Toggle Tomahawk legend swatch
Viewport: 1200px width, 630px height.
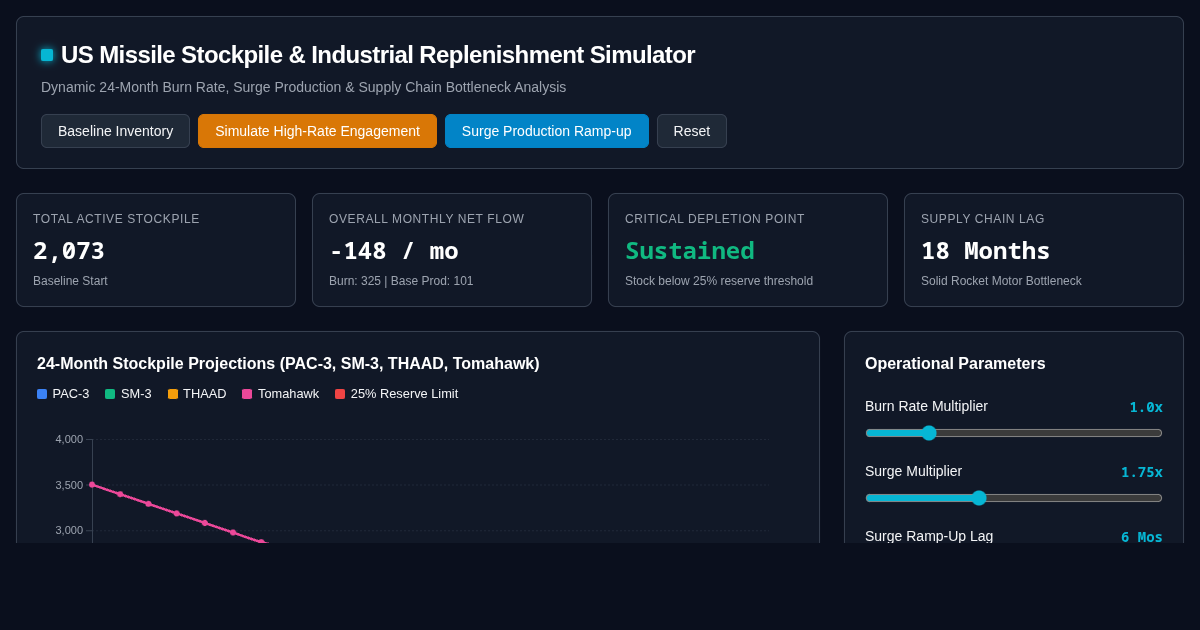(x=247, y=394)
